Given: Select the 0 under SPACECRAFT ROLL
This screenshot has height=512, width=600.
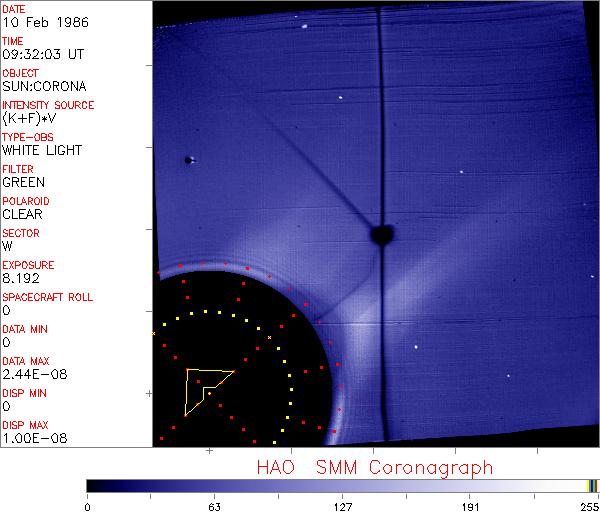Looking at the screenshot, I should 6,310.
